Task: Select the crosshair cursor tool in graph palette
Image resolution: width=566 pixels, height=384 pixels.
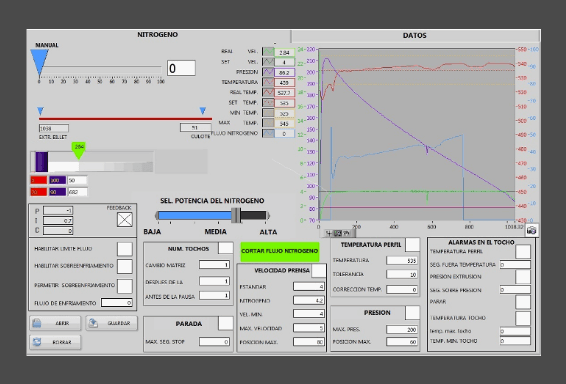Action: tap(328, 233)
